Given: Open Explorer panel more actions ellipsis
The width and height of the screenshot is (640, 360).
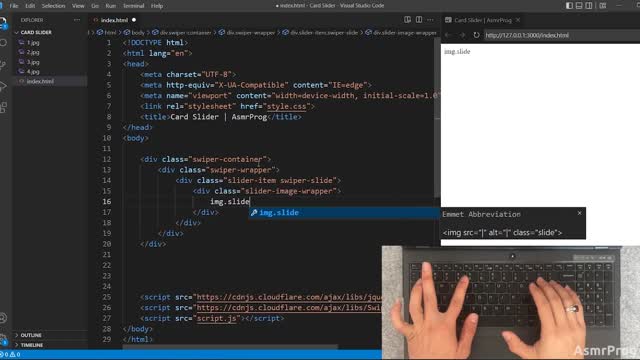Looking at the screenshot, I should 77,20.
